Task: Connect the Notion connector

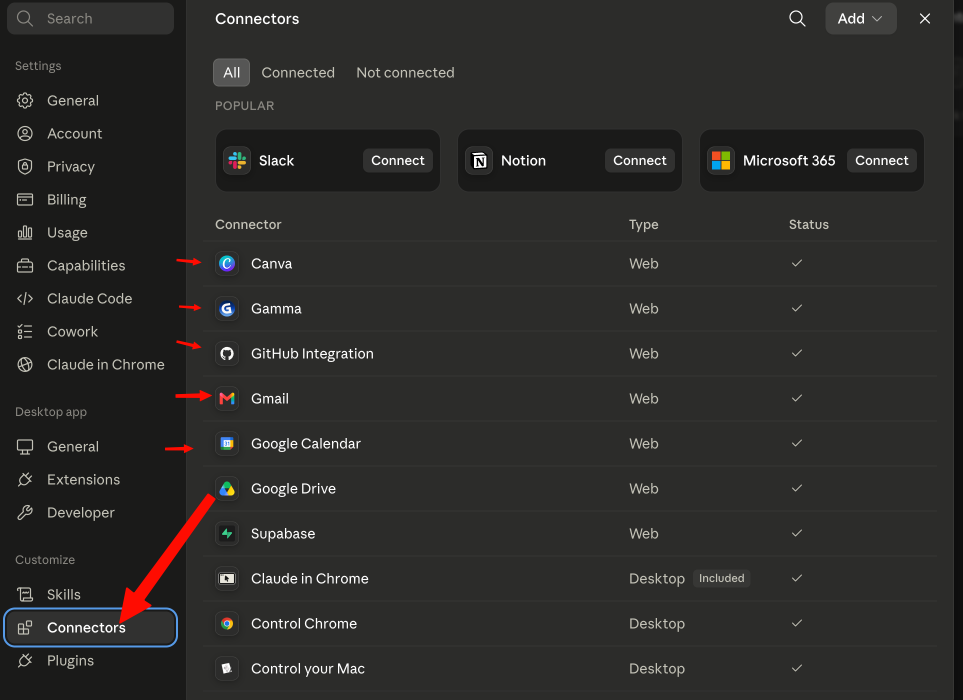Action: [x=639, y=161]
